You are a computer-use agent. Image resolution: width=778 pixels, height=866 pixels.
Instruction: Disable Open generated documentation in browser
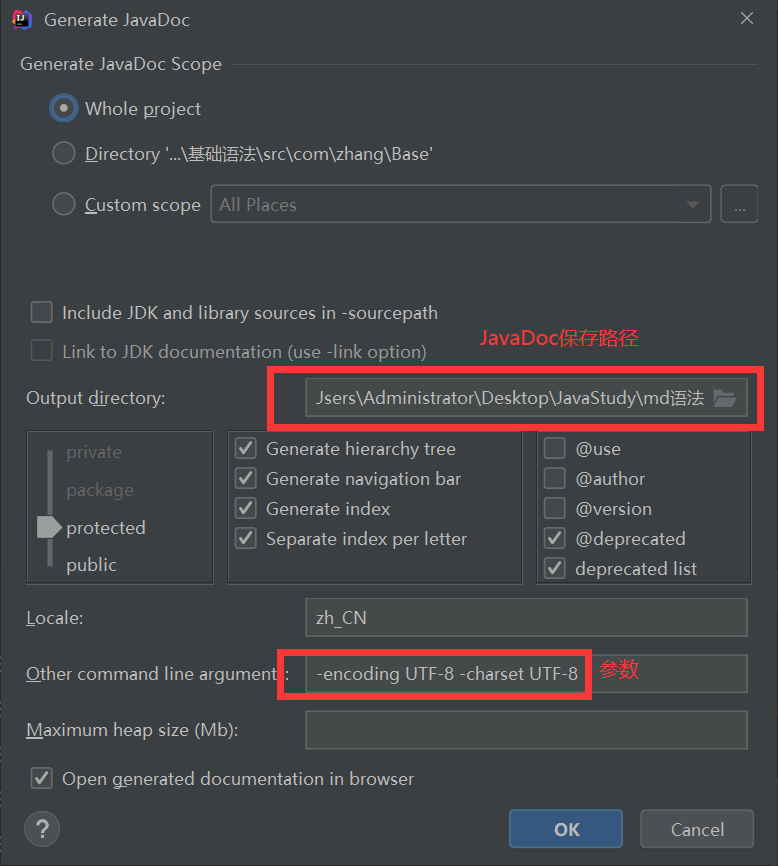pos(41,778)
